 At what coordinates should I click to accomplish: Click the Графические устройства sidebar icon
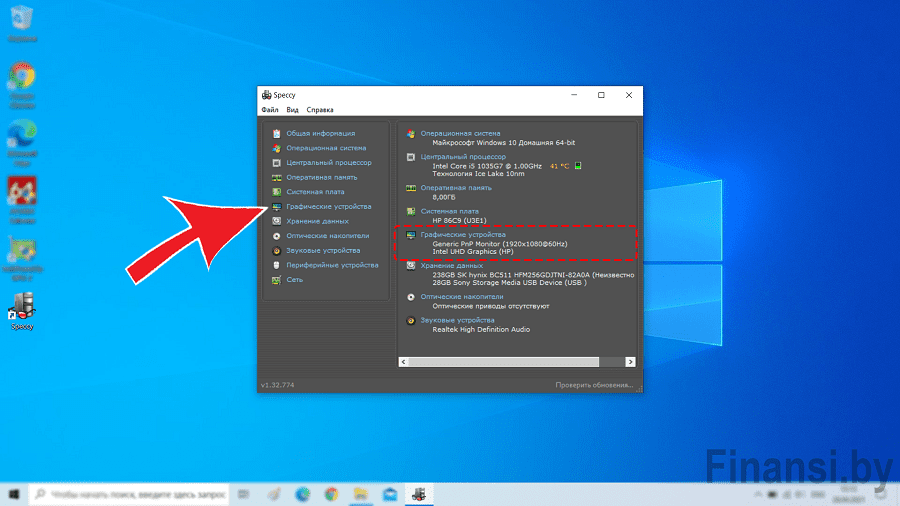coord(277,207)
